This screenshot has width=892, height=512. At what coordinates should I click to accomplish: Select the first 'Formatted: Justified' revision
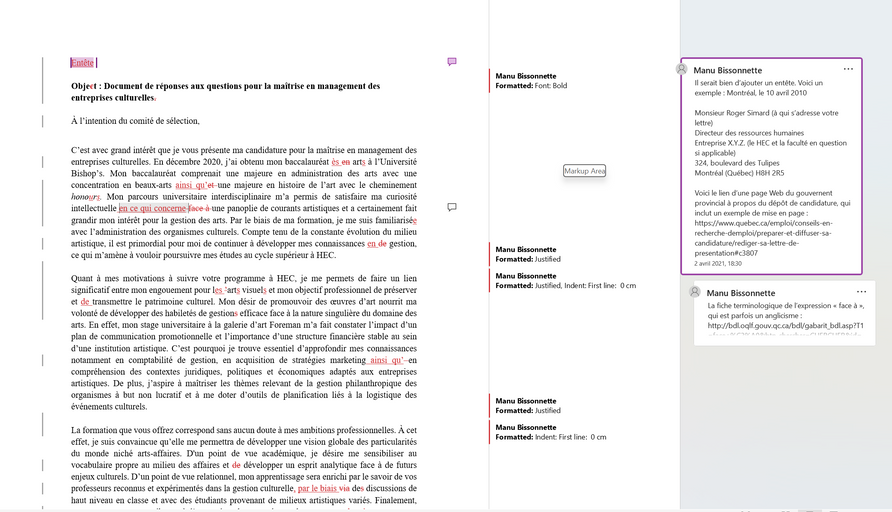pos(528,259)
